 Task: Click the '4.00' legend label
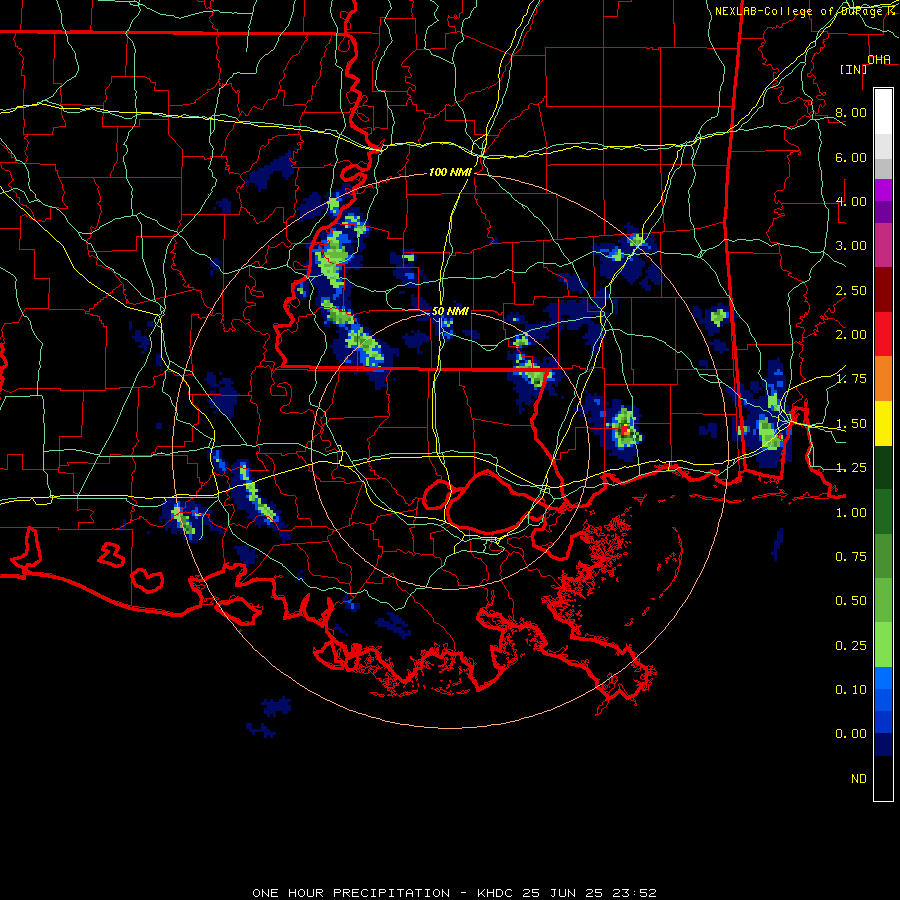click(x=851, y=201)
